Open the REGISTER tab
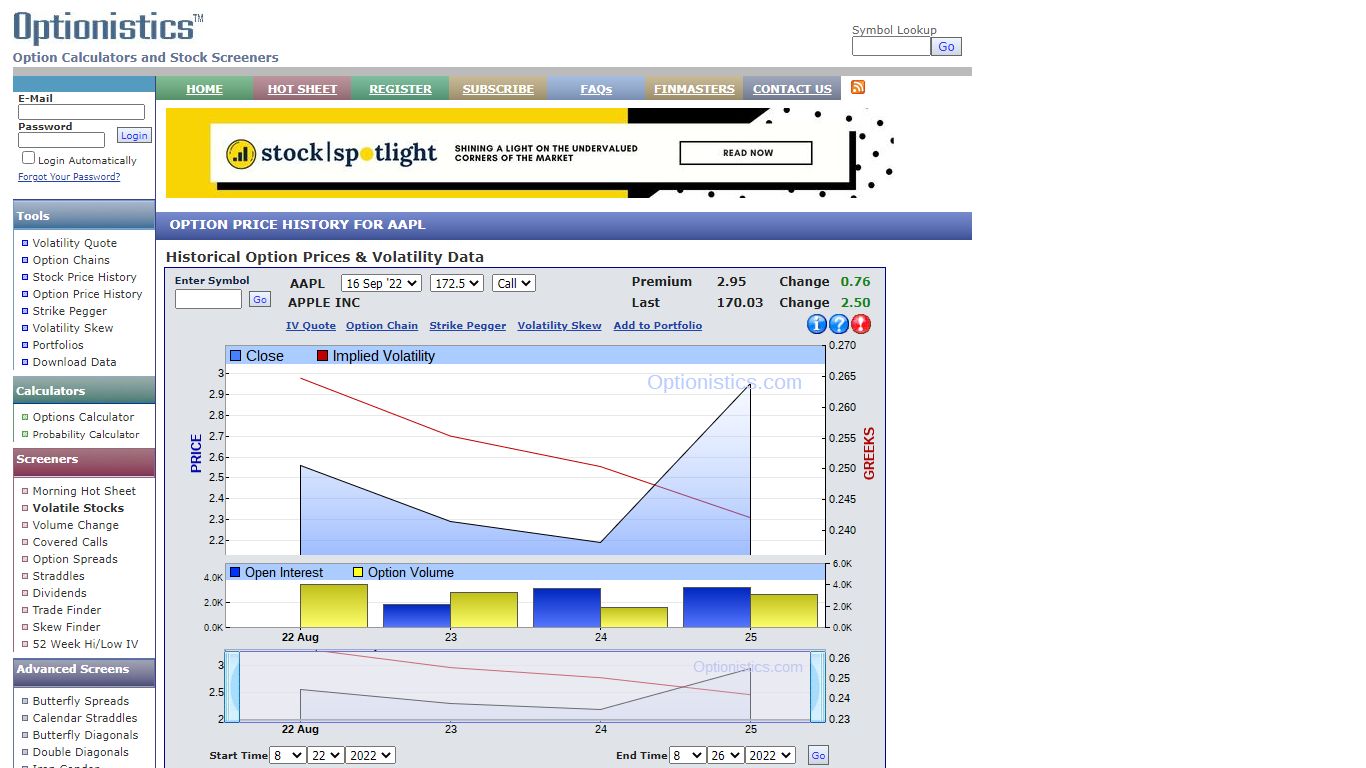The image size is (1366, 768). click(x=400, y=89)
